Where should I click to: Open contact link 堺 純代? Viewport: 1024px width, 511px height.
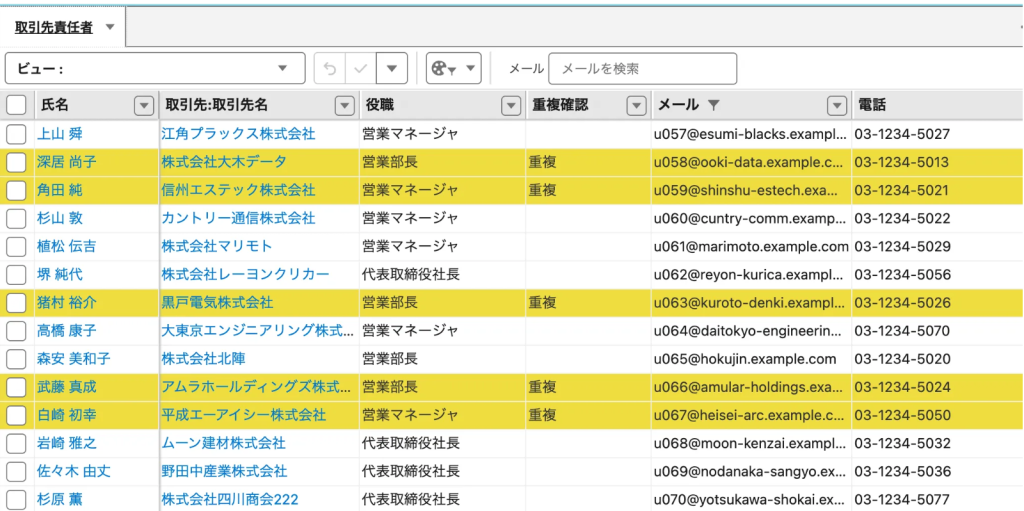[60, 274]
